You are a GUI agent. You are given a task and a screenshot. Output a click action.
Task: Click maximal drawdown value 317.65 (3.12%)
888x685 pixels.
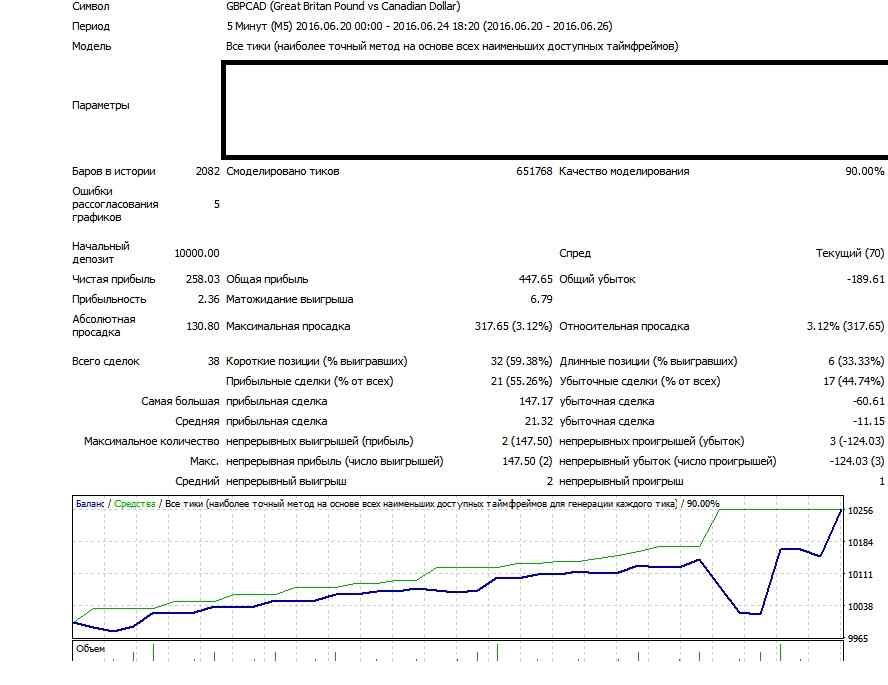[x=513, y=326]
